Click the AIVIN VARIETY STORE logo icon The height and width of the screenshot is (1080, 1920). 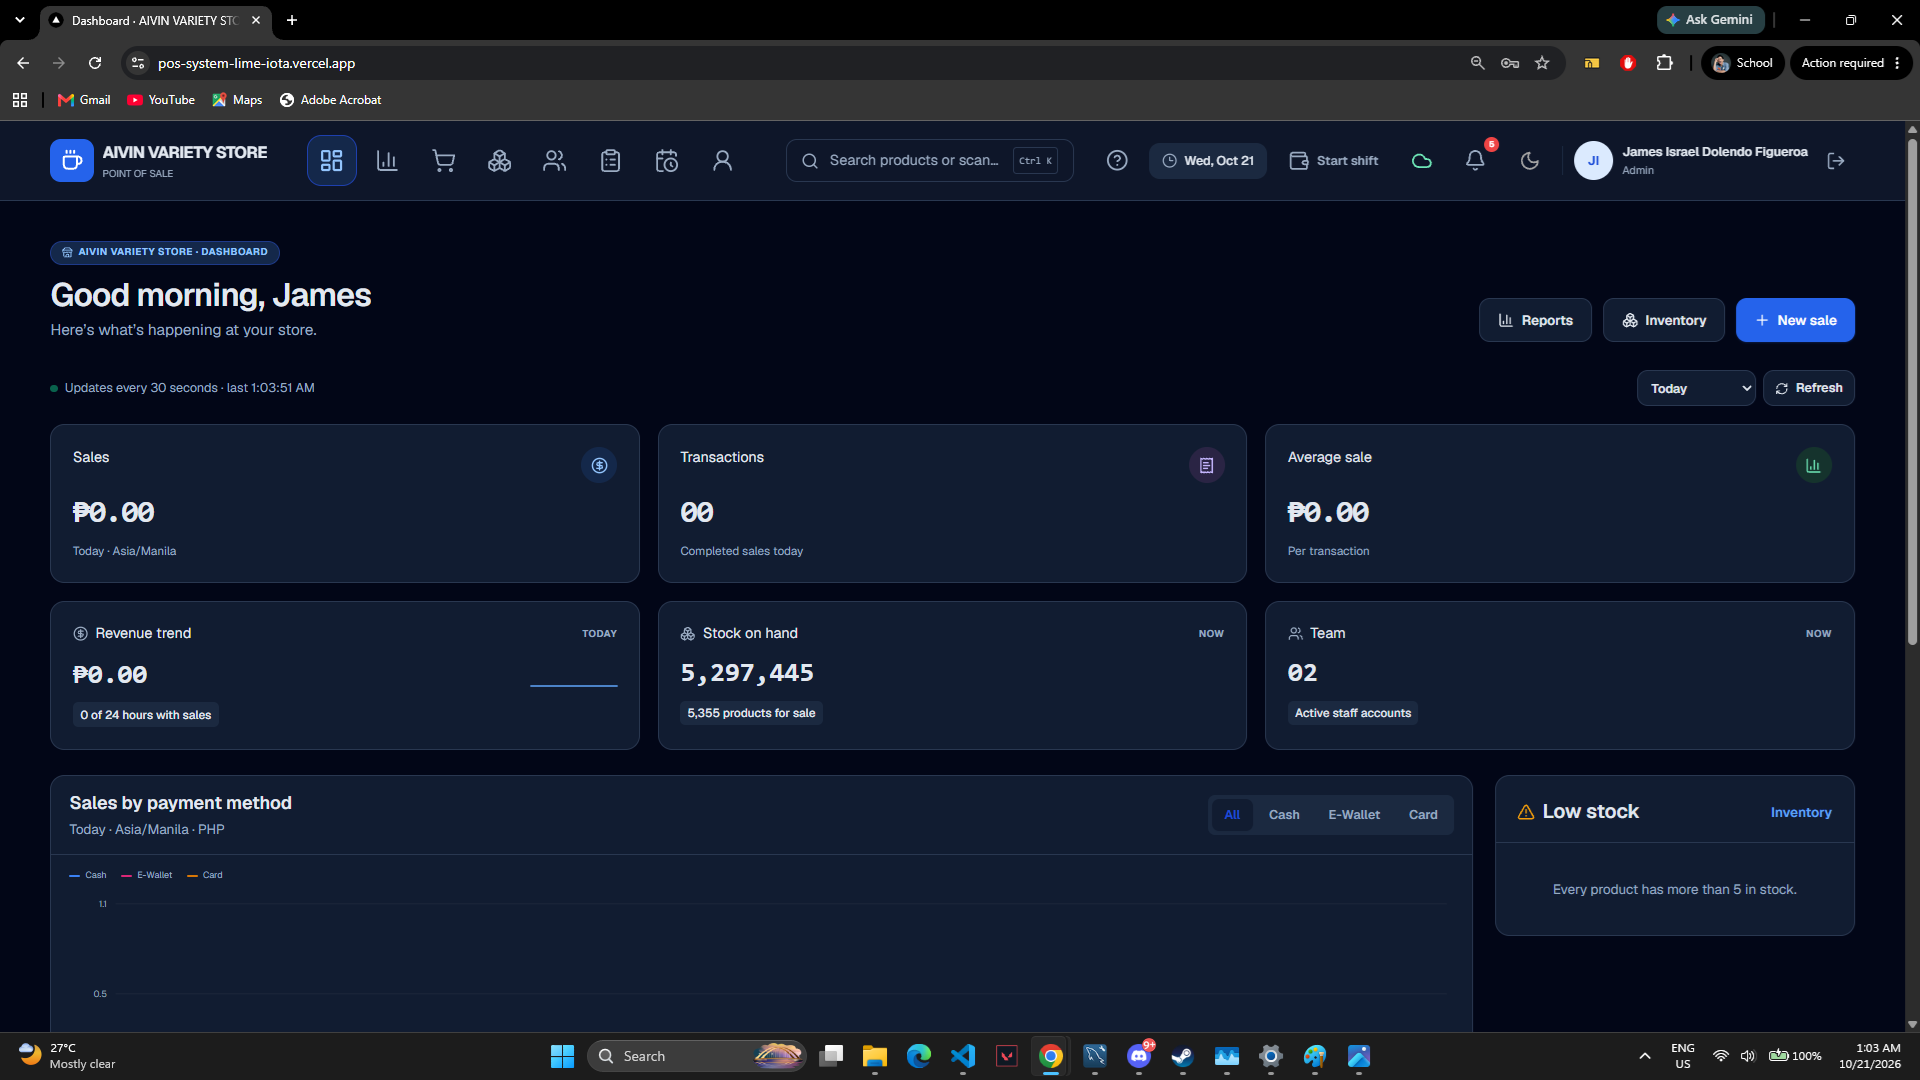coord(72,160)
